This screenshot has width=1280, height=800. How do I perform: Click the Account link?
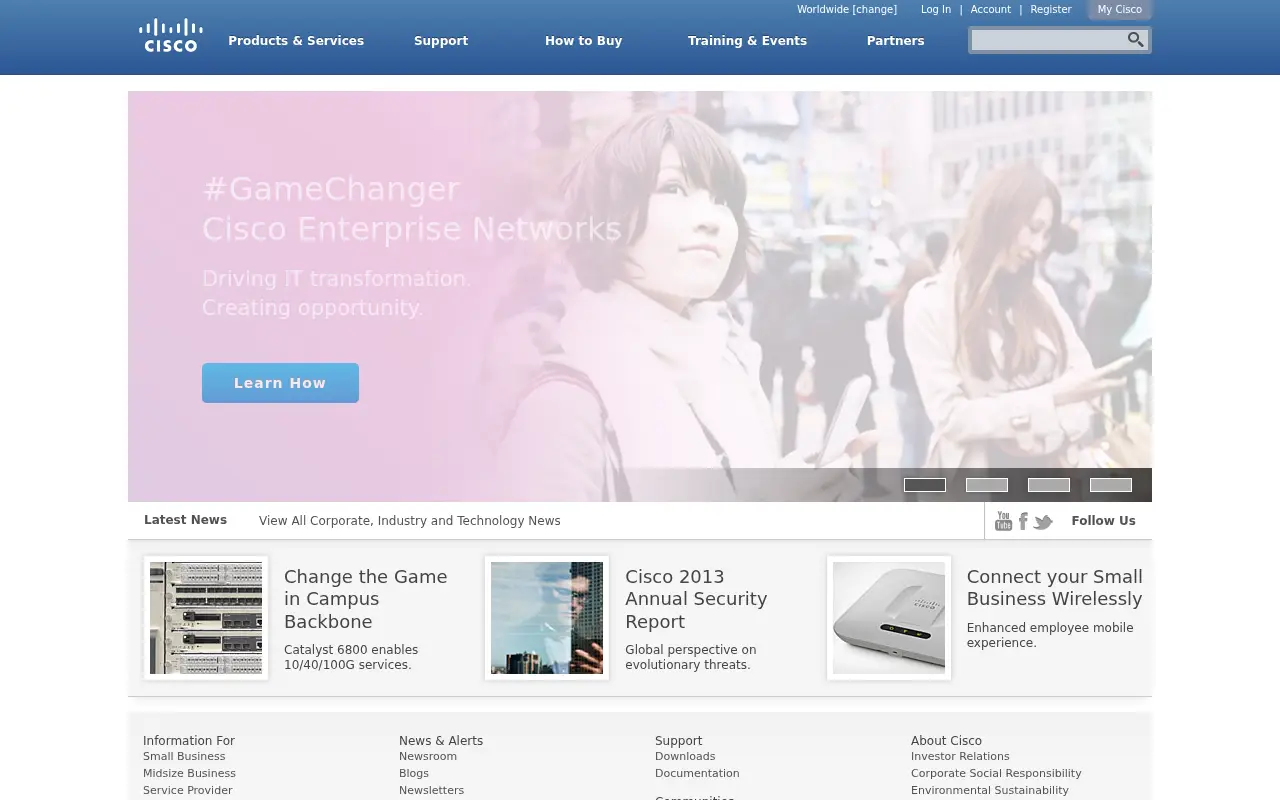pos(990,10)
